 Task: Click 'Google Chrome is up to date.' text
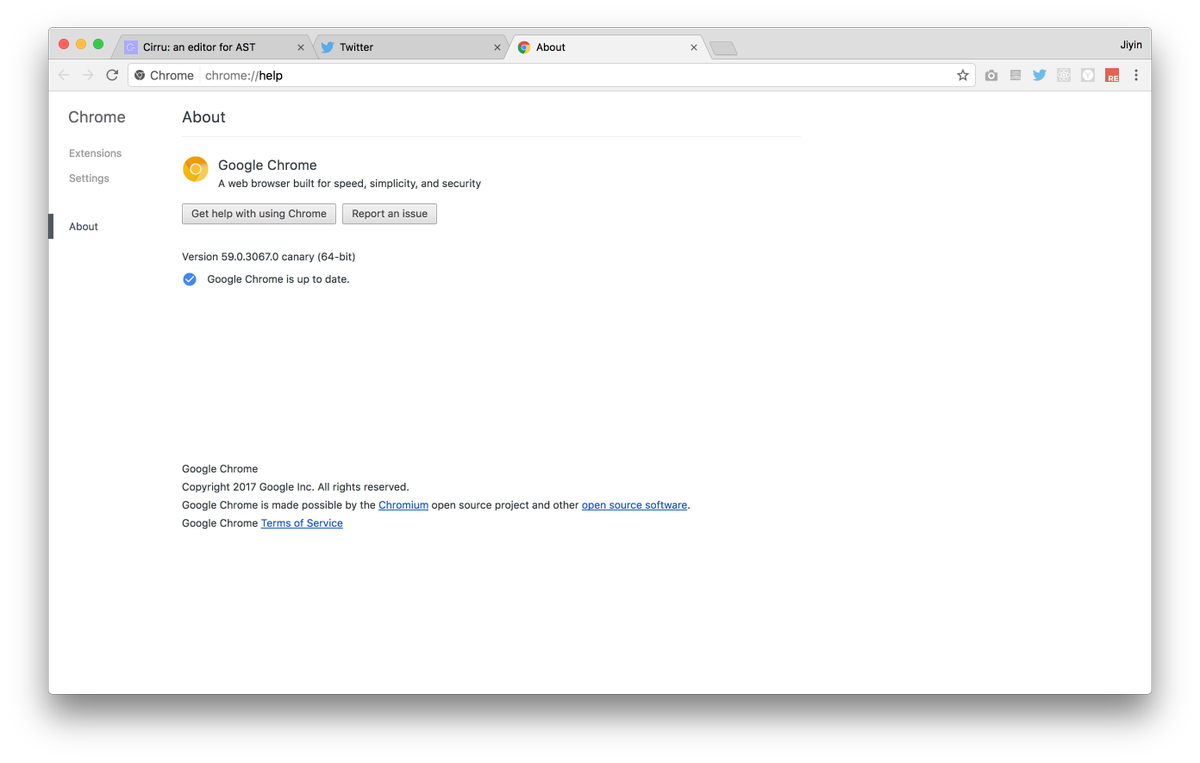[x=278, y=279]
